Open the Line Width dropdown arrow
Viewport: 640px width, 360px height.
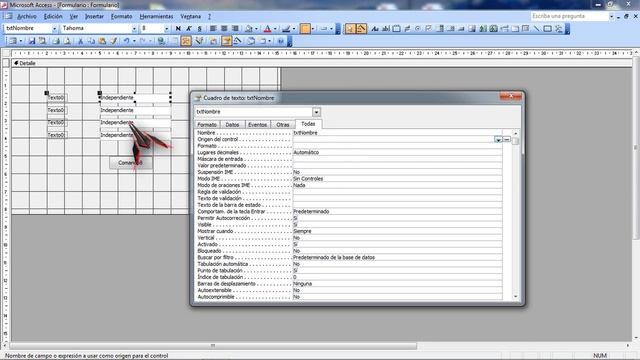click(313, 29)
